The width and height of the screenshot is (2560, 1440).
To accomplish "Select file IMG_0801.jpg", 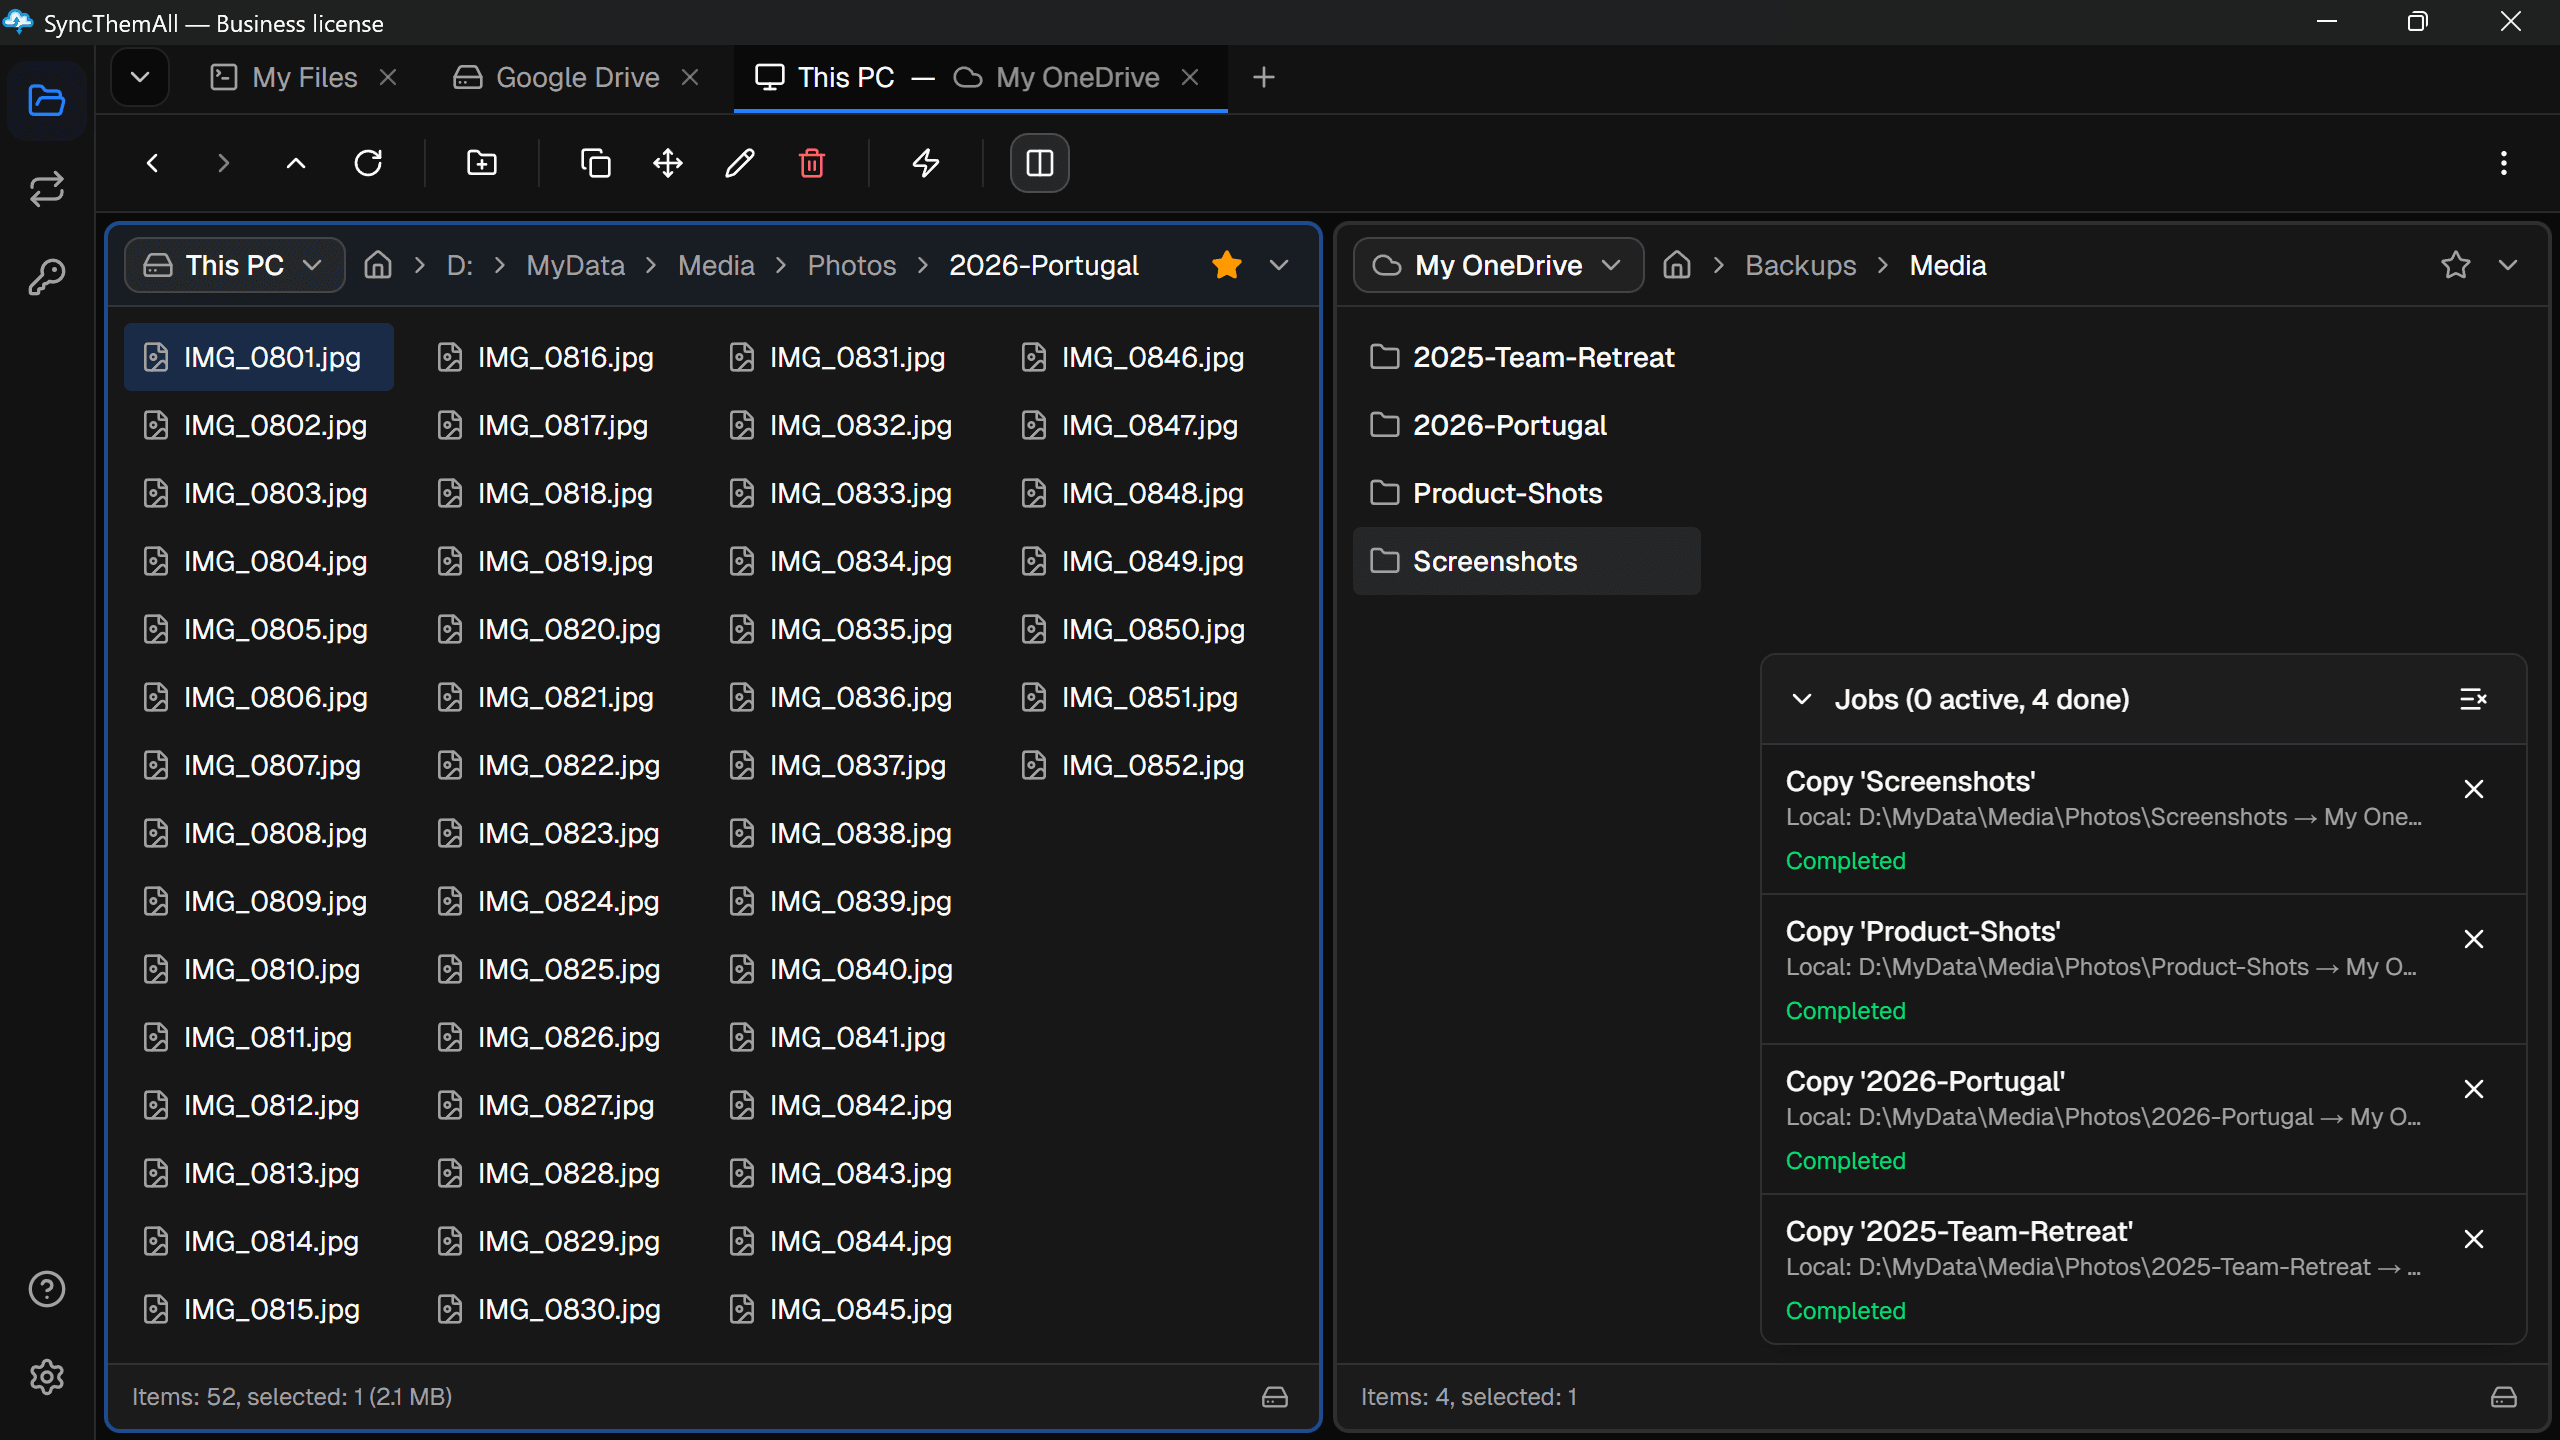I will [259, 357].
